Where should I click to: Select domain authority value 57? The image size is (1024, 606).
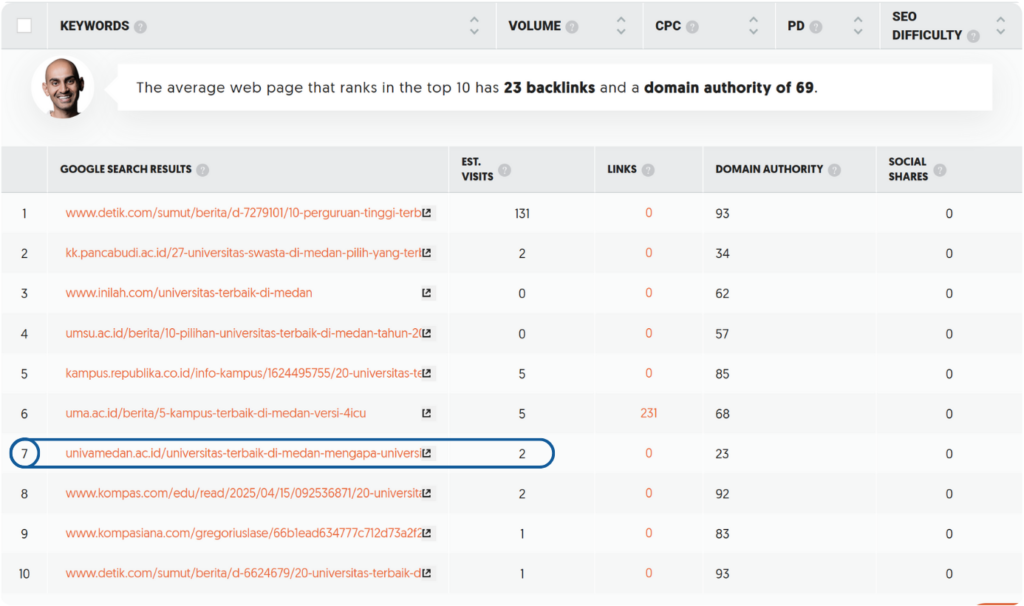click(722, 334)
